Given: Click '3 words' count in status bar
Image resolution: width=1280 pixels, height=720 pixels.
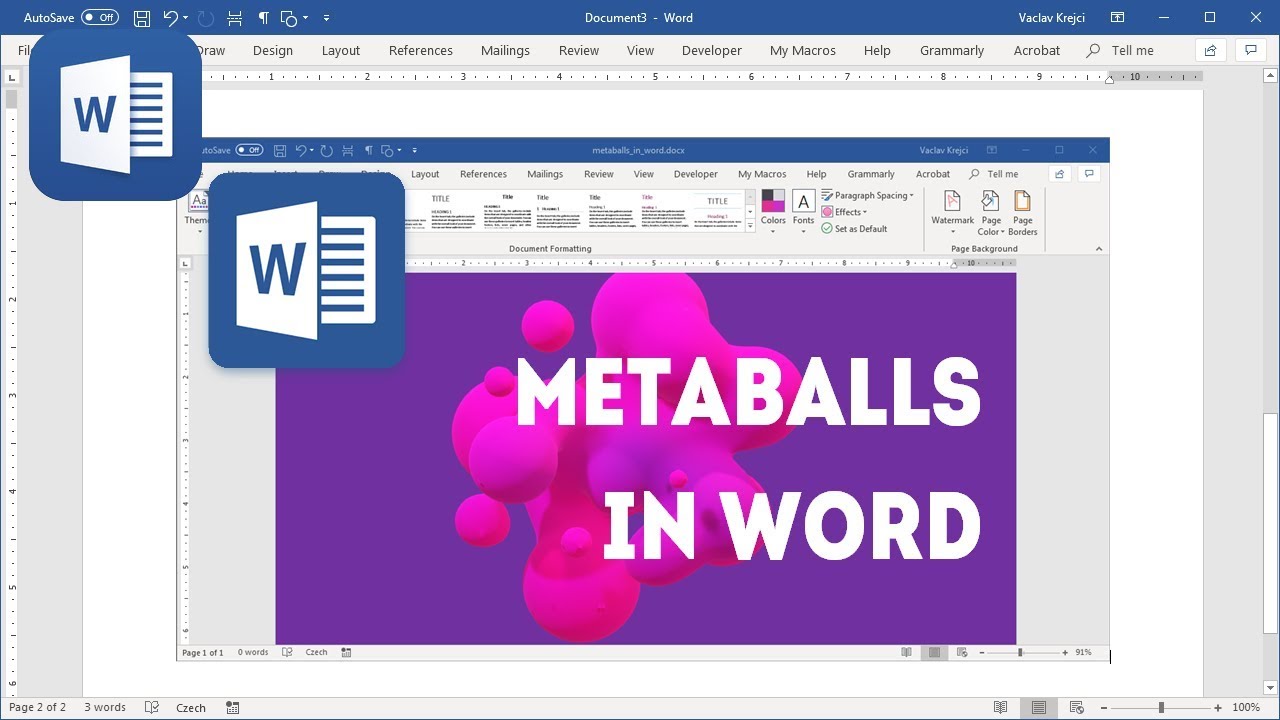Looking at the screenshot, I should (105, 707).
